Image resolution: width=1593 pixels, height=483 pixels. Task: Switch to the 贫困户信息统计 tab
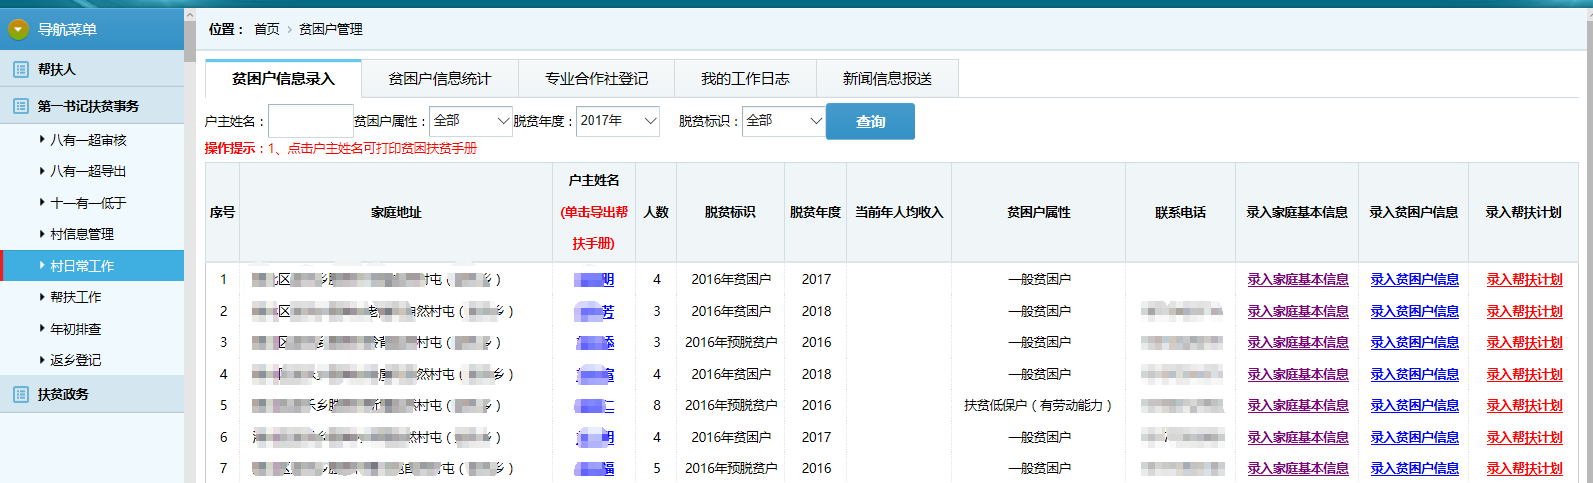point(439,79)
